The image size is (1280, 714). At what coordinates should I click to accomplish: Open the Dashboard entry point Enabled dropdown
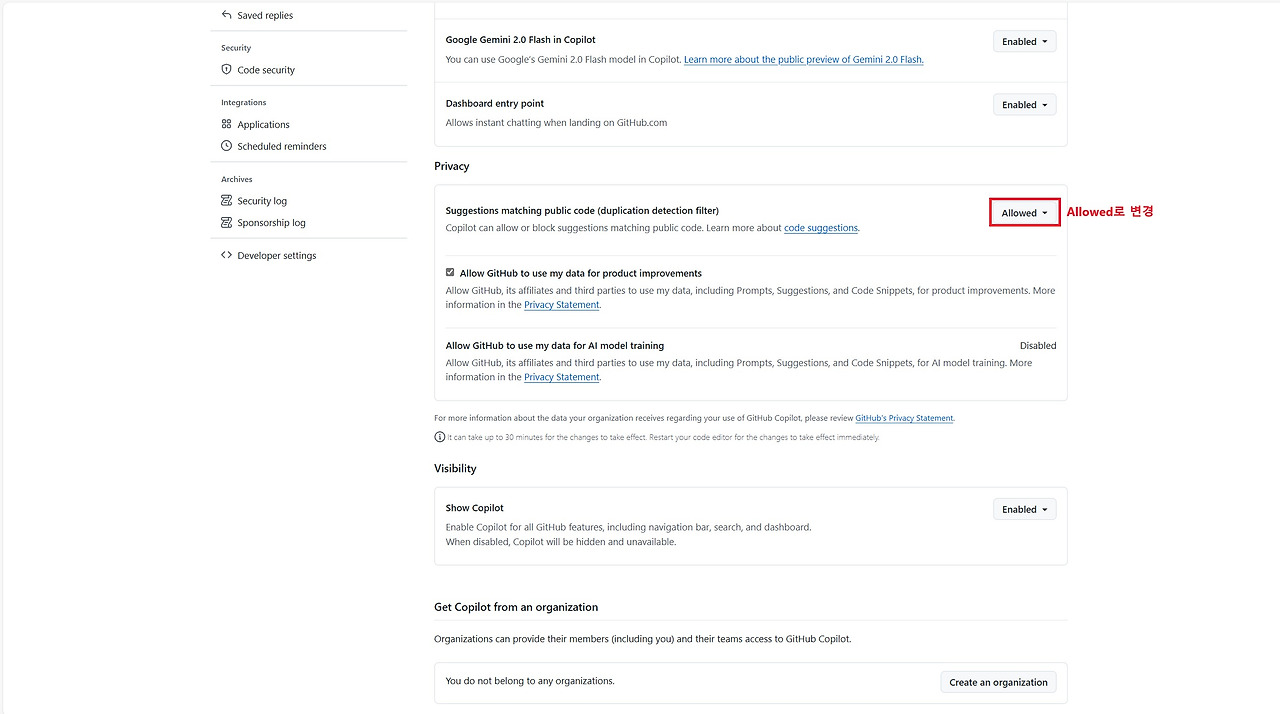pyautogui.click(x=1023, y=104)
